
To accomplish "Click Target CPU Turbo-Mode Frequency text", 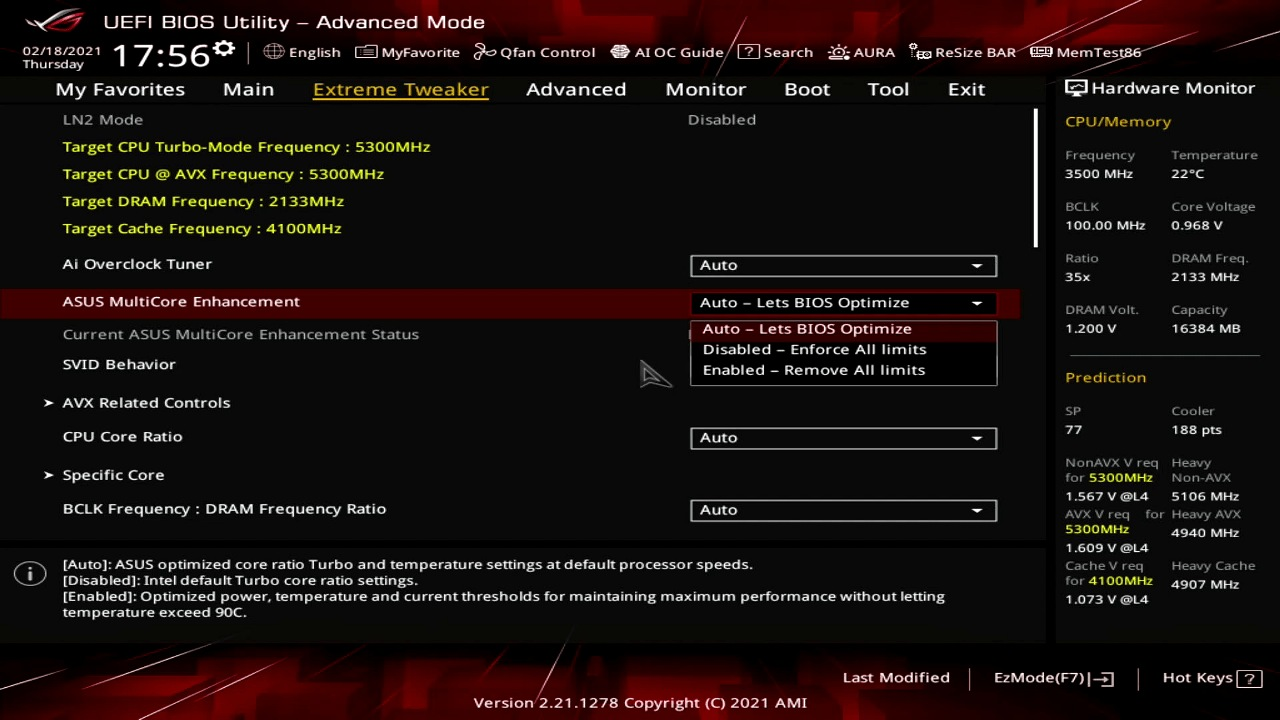I will point(246,147).
